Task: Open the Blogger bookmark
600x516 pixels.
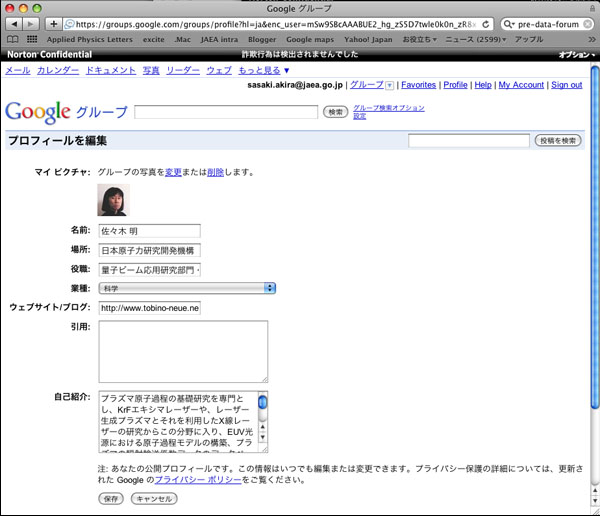Action: [262, 39]
